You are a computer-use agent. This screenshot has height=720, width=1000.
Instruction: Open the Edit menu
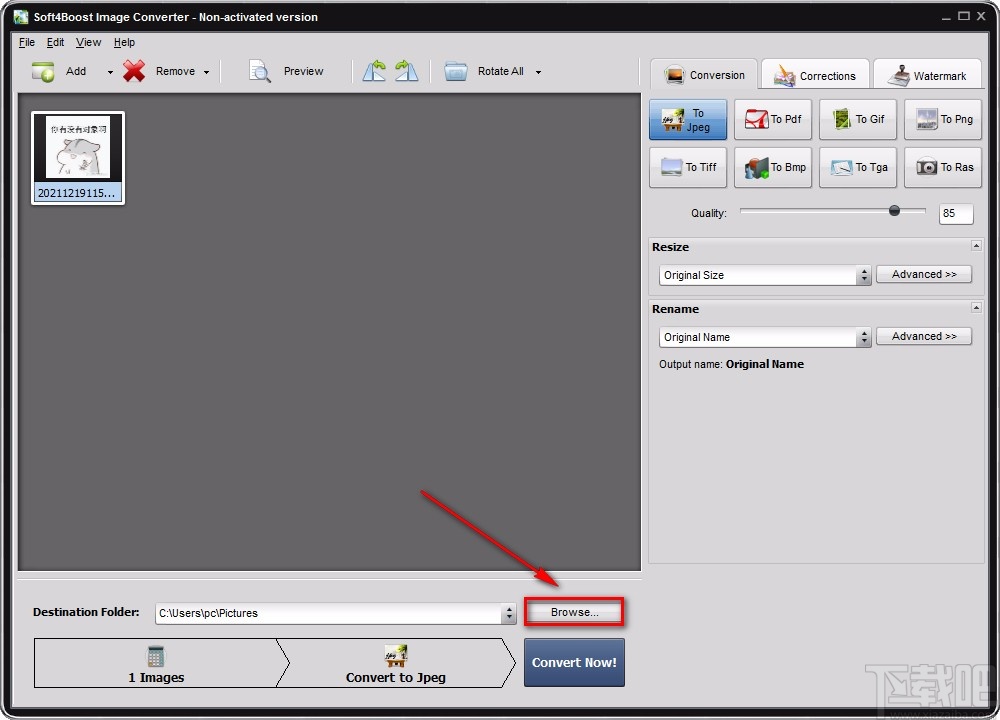pos(55,42)
